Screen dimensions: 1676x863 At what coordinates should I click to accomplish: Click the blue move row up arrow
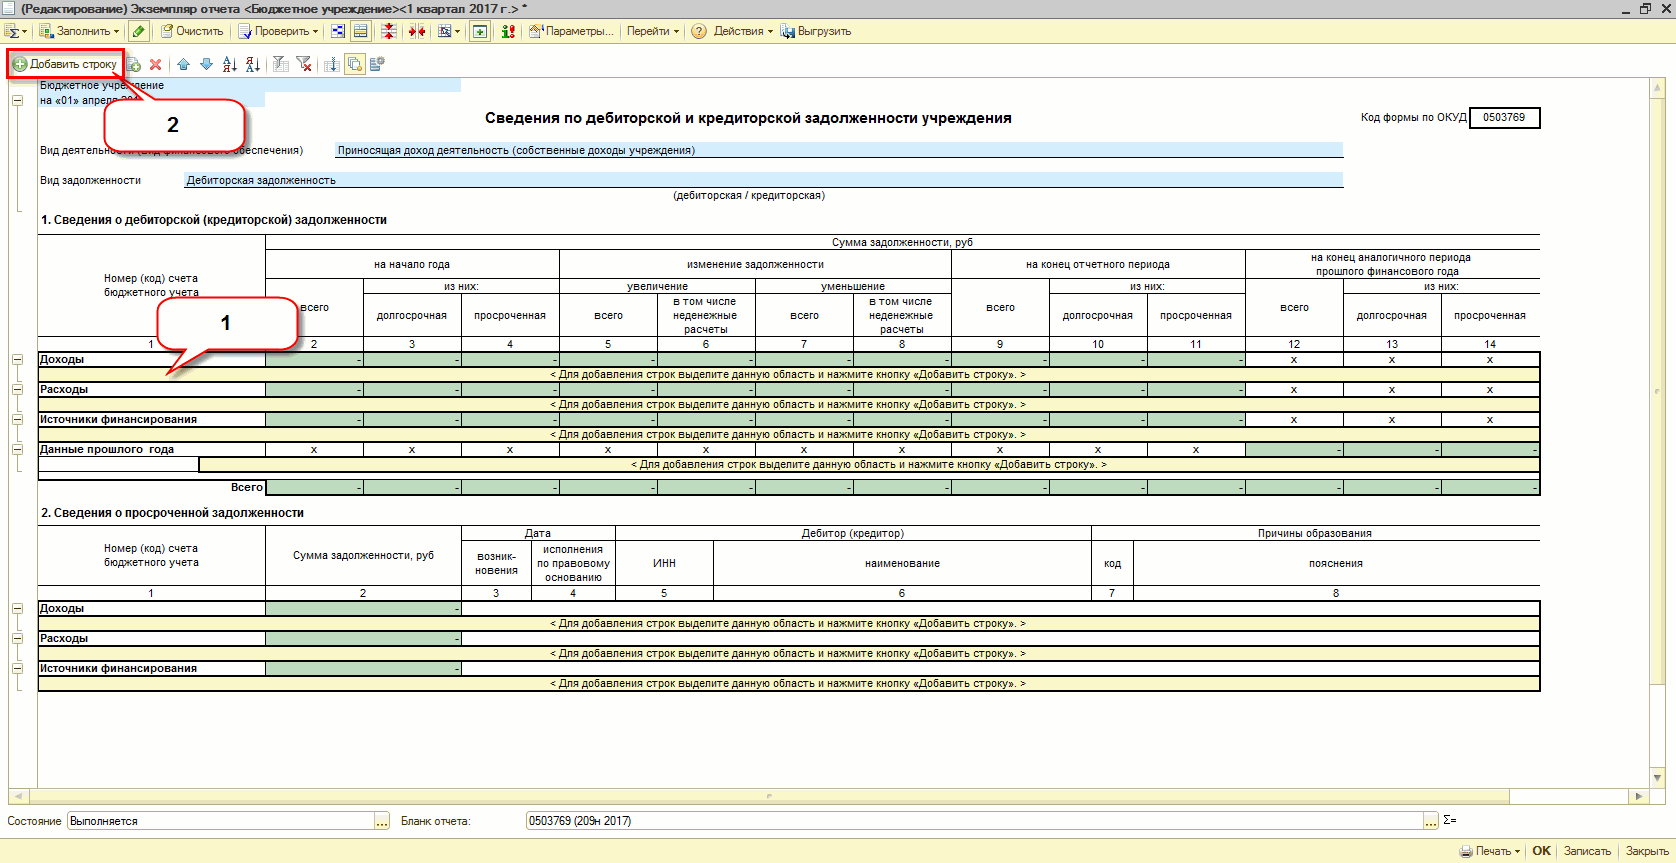pyautogui.click(x=183, y=64)
